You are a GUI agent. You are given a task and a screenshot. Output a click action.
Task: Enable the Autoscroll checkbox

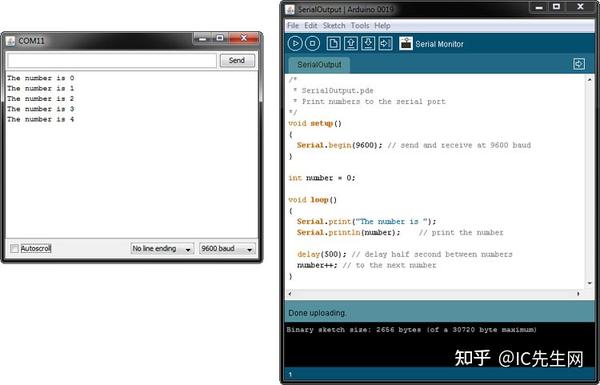(x=14, y=249)
